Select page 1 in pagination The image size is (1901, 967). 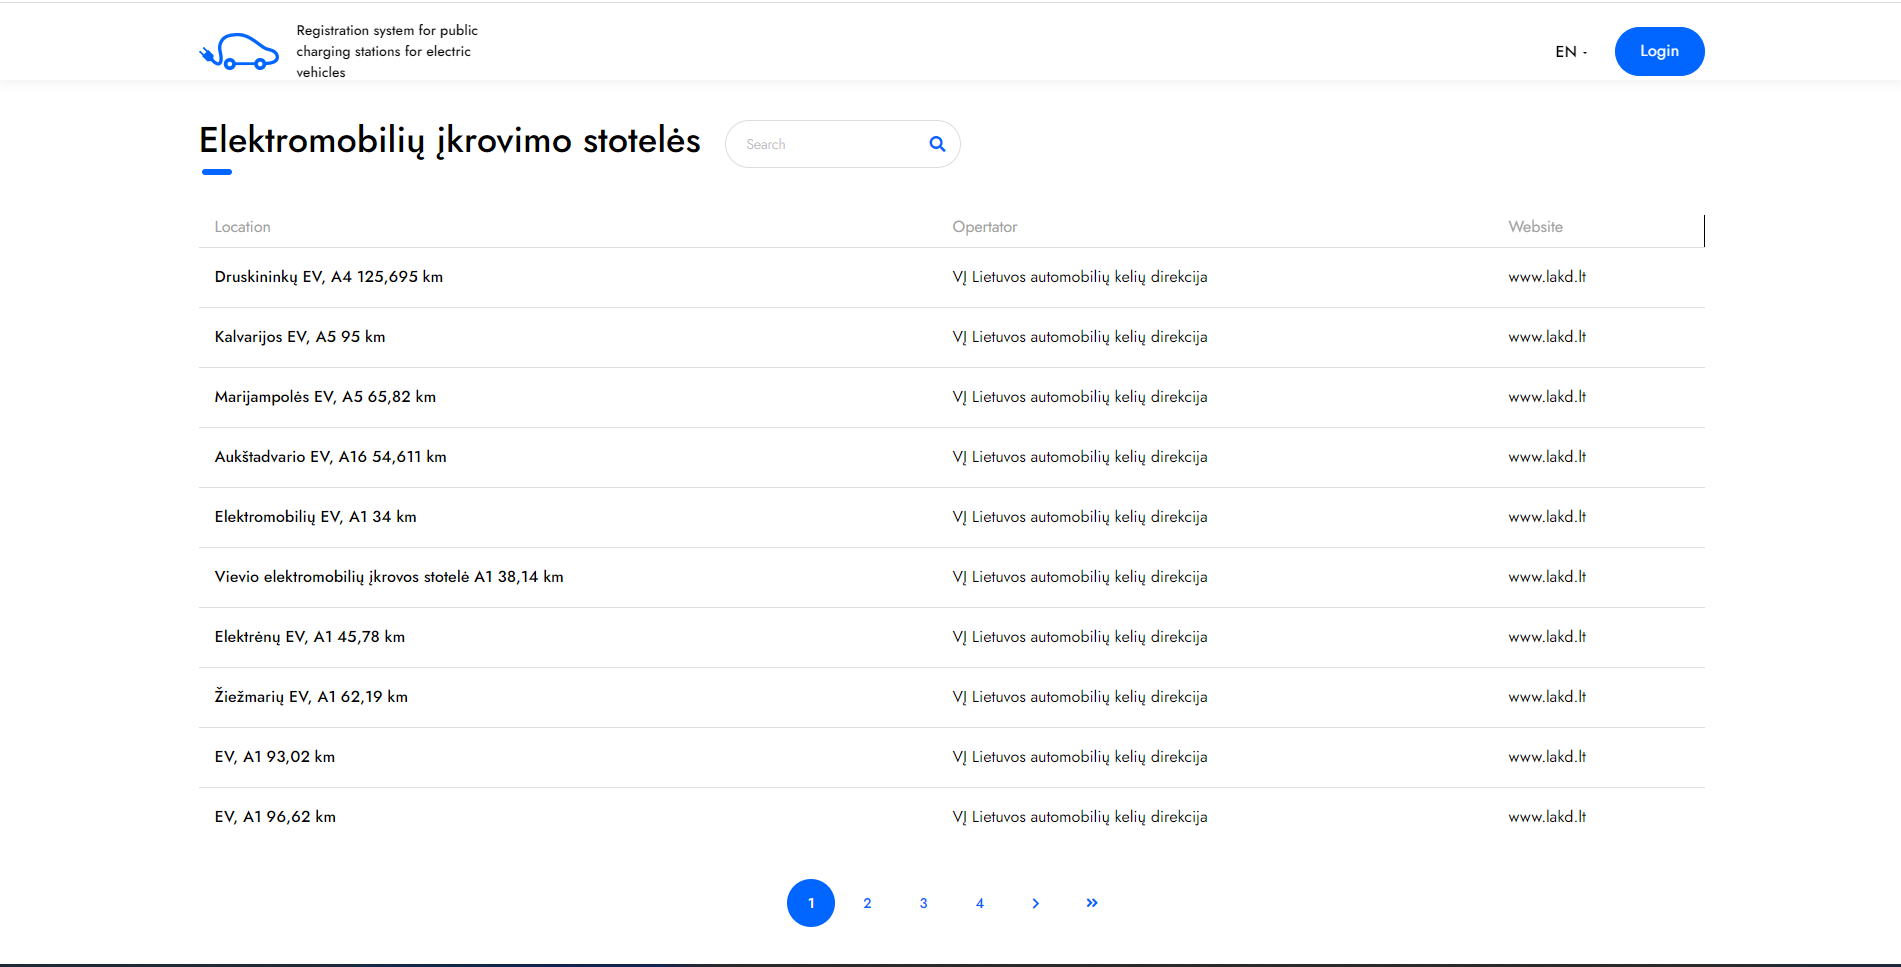(x=811, y=903)
